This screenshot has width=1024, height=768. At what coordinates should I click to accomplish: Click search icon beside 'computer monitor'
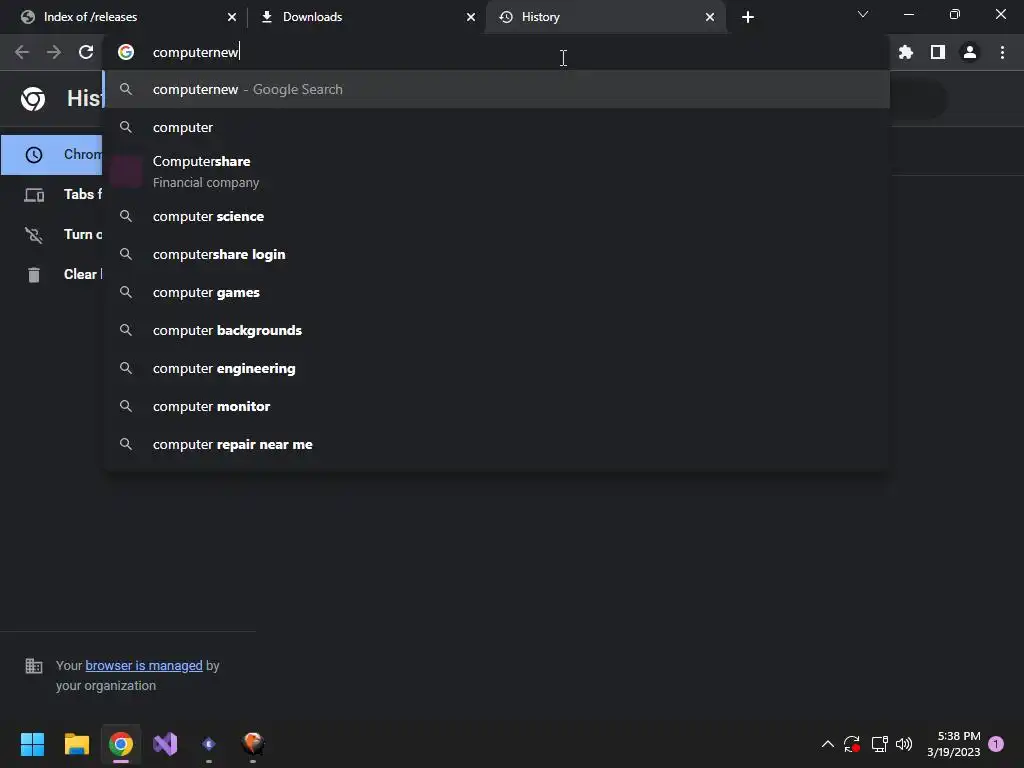click(126, 406)
